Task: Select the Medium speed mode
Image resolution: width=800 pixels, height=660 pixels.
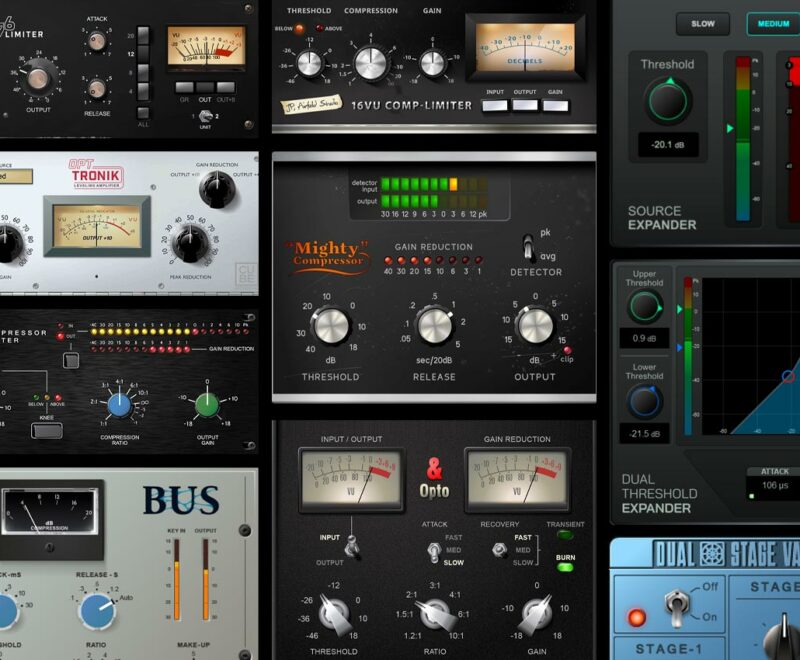Action: click(773, 24)
